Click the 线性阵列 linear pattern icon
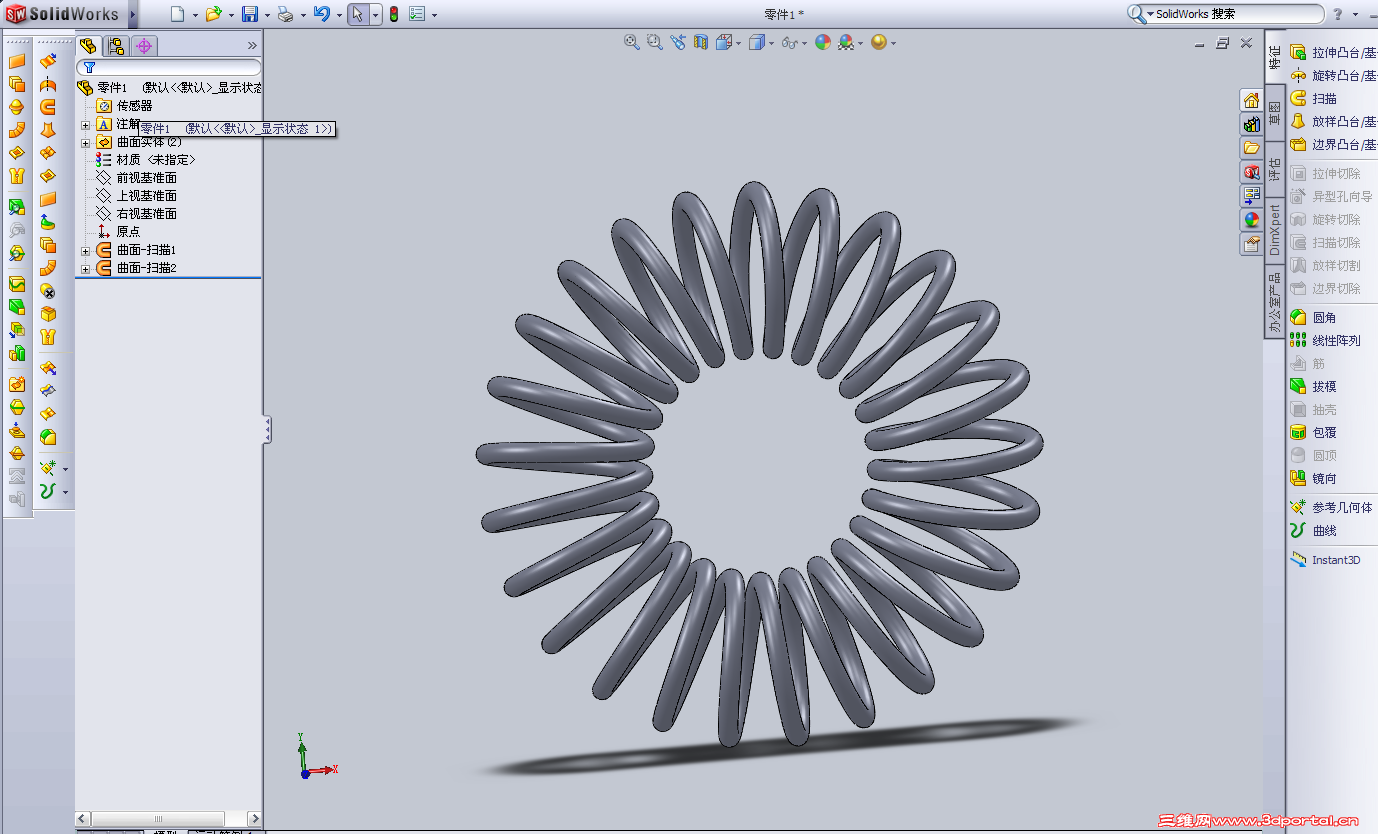Viewport: 1378px width, 834px height. click(1299, 341)
